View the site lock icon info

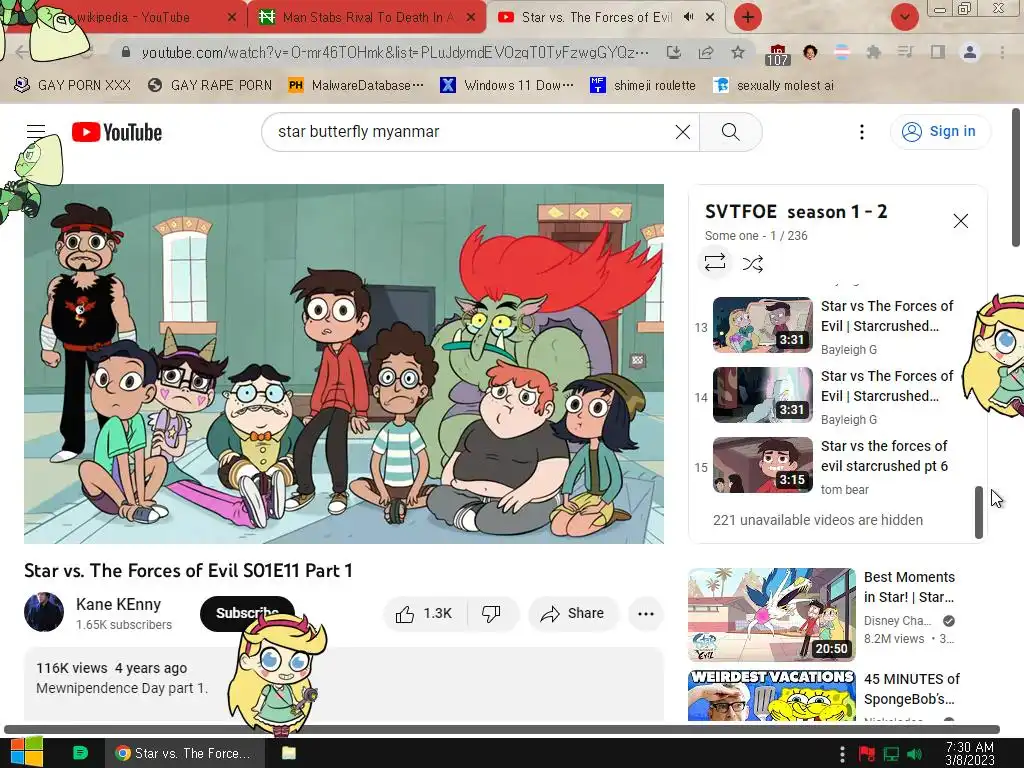[126, 52]
